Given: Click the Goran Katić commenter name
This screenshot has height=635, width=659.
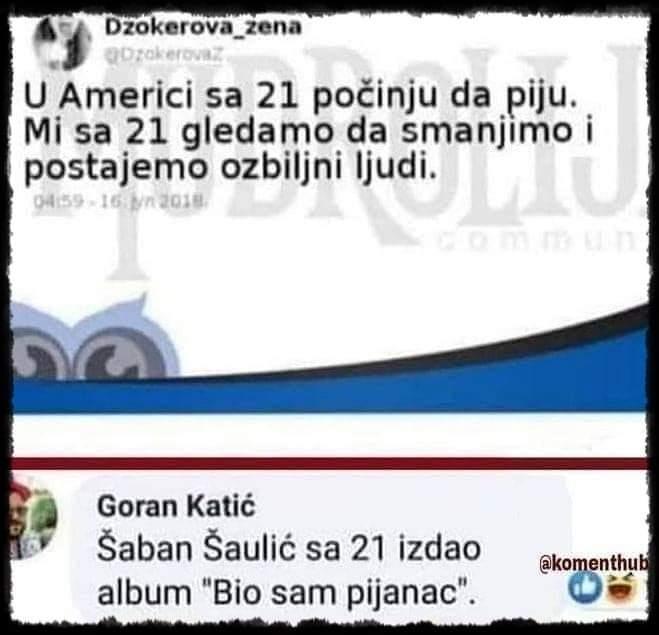Looking at the screenshot, I should [176, 506].
